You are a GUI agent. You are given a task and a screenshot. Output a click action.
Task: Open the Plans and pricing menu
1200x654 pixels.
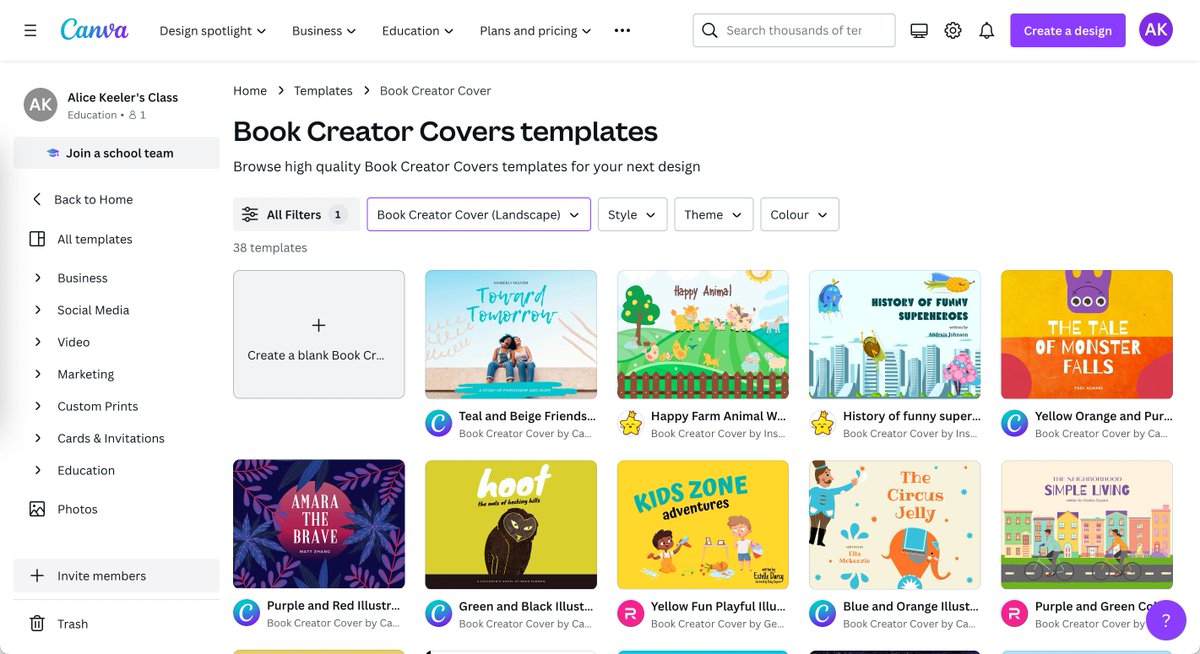(536, 31)
